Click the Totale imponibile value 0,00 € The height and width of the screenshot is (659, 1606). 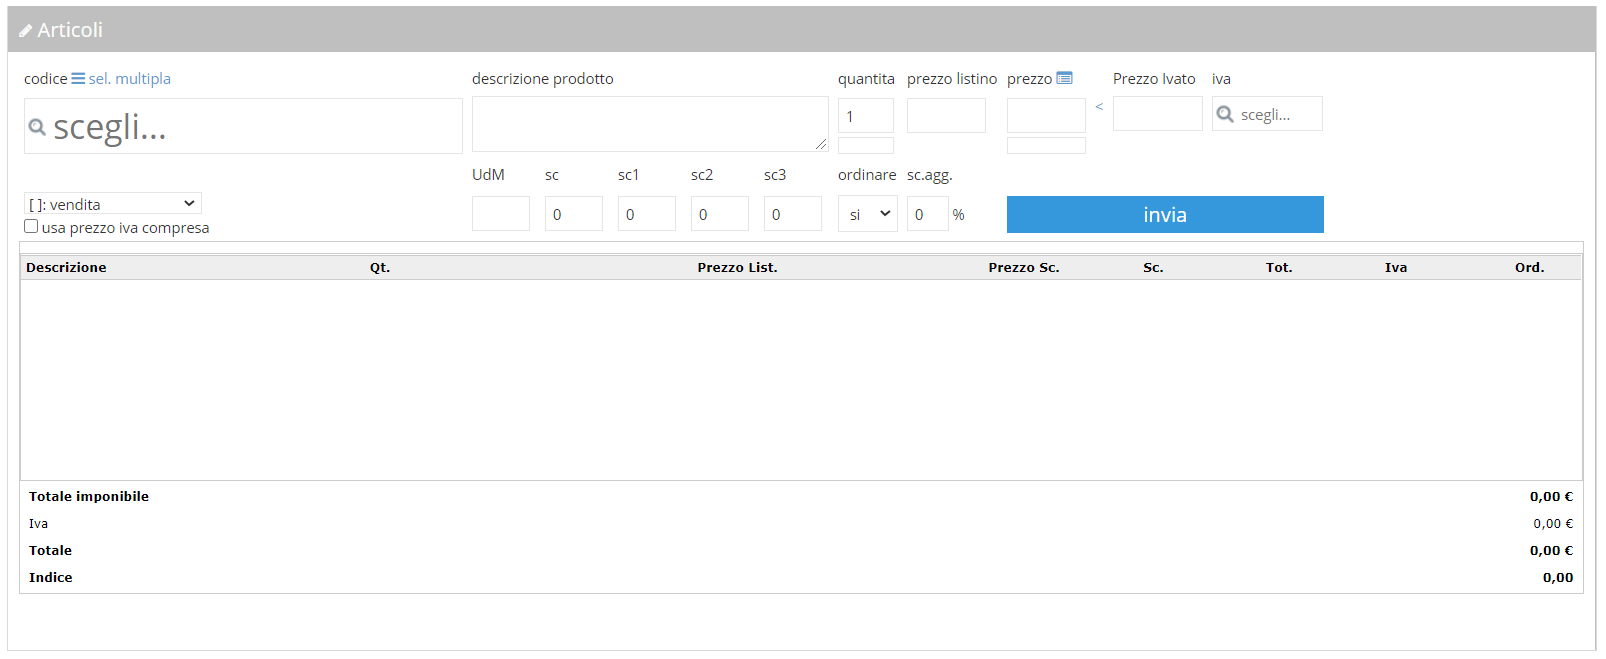click(1551, 496)
